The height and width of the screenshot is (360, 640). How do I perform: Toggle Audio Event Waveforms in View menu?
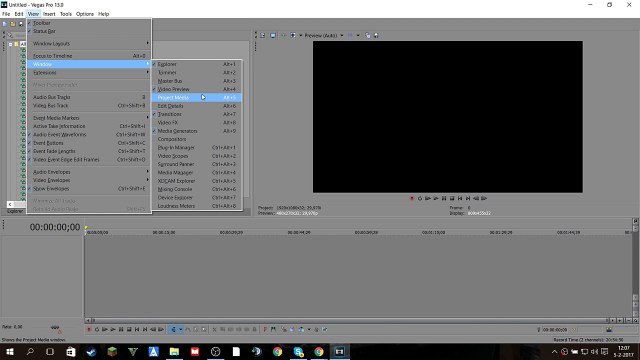(89, 134)
